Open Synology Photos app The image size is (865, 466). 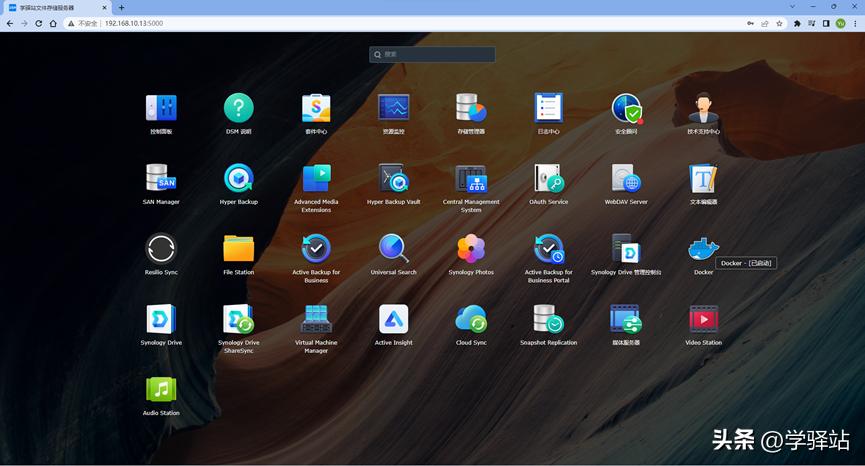(x=471, y=249)
